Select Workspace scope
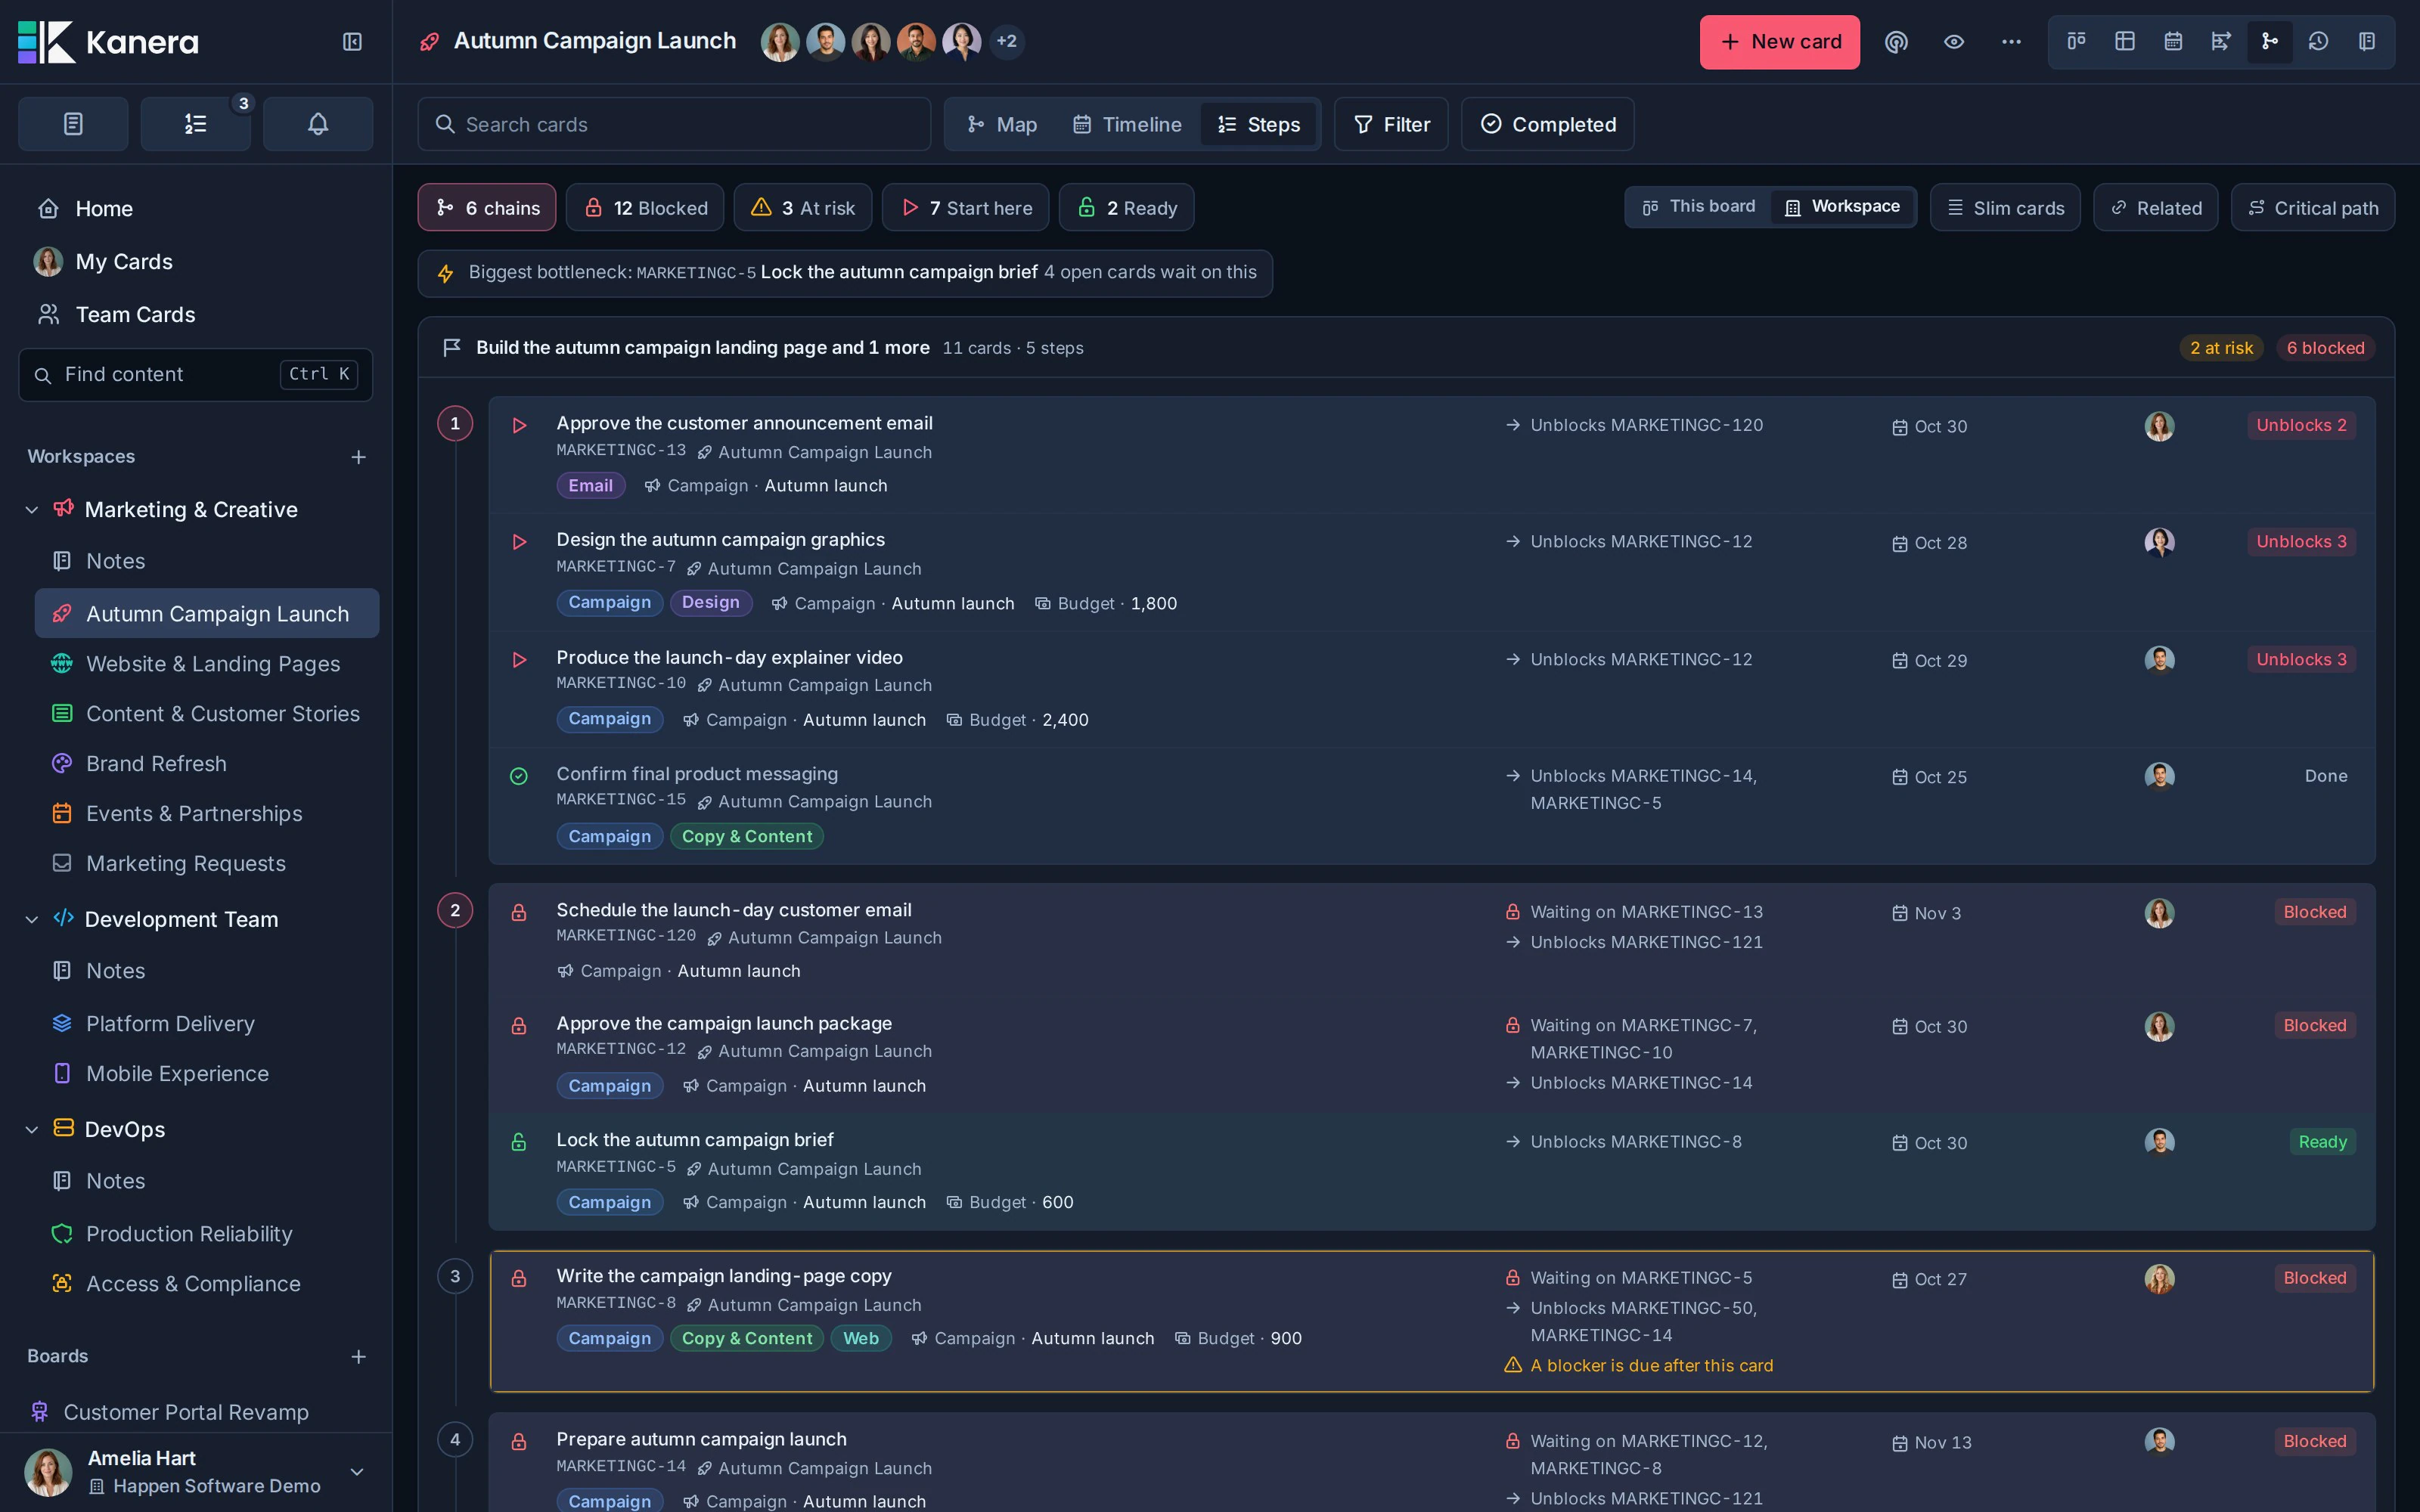 [x=1843, y=206]
